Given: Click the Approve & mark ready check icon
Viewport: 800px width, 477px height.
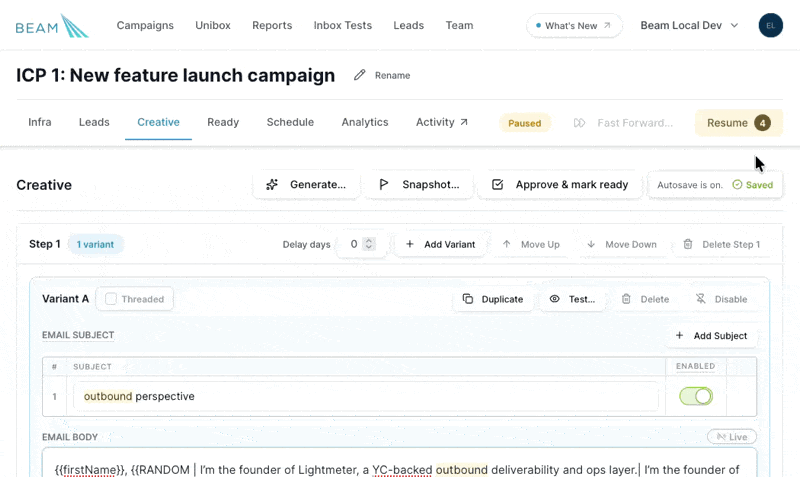Looking at the screenshot, I should pos(497,185).
